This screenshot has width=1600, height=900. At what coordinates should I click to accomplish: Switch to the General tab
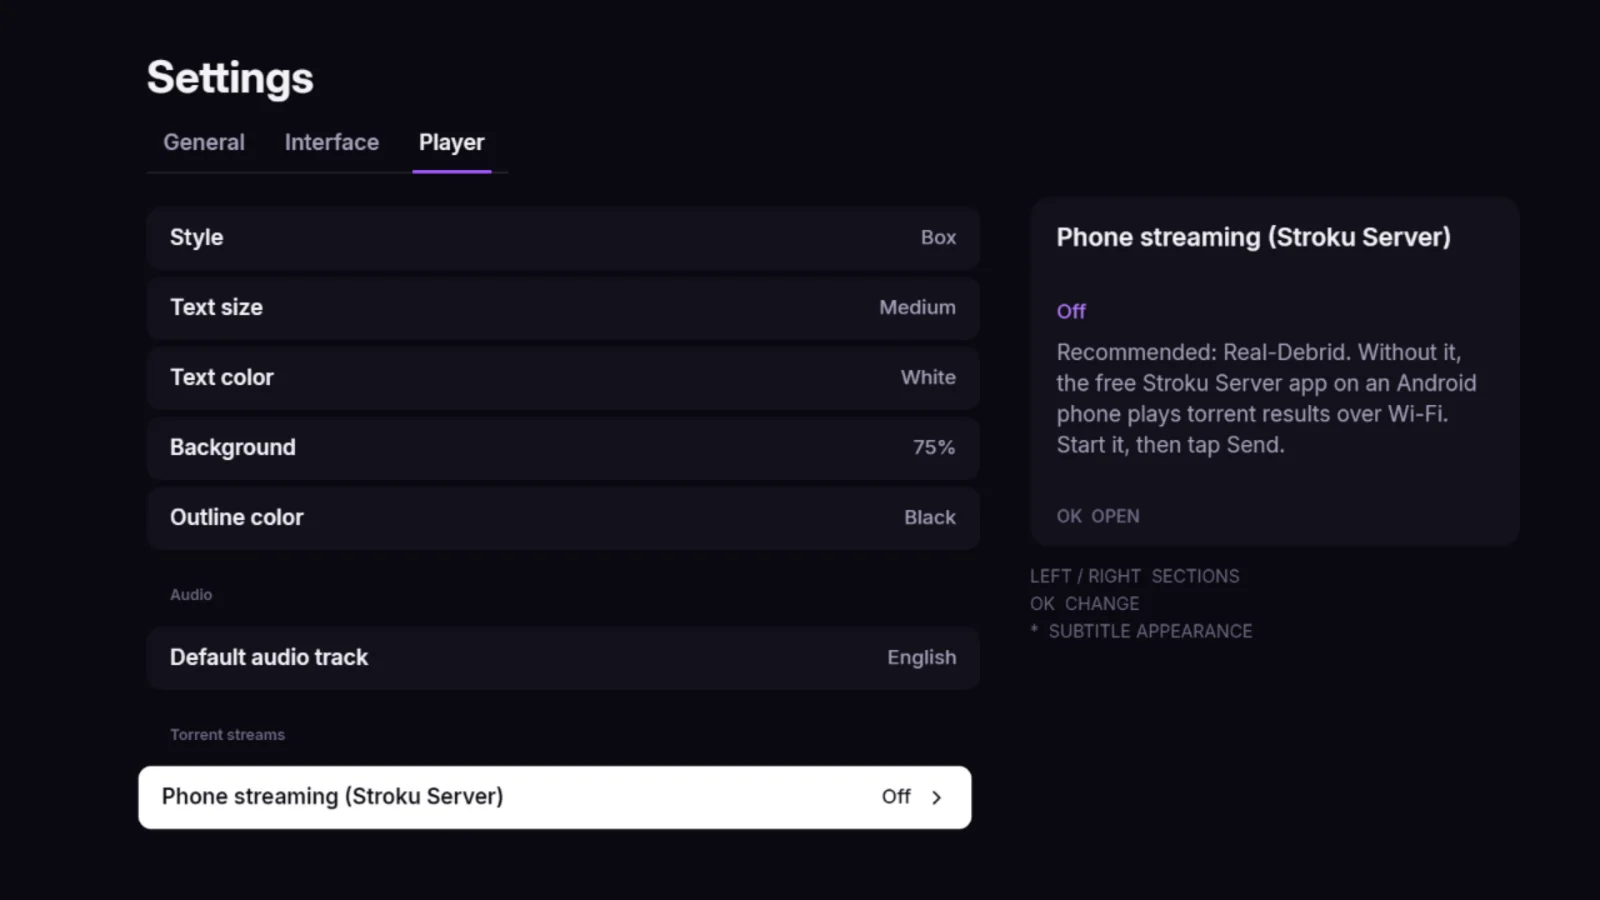pos(204,142)
